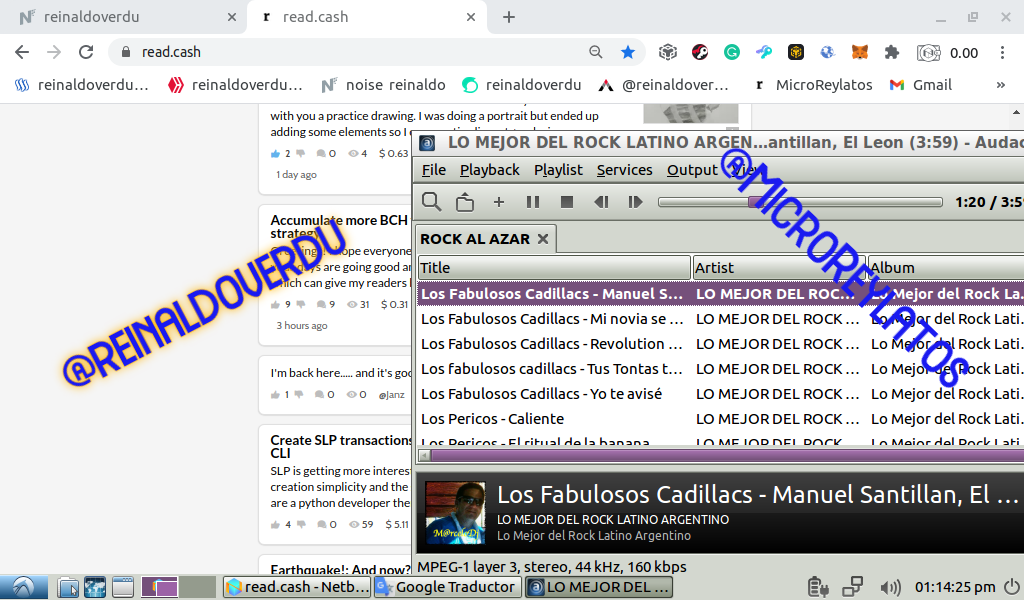Open the Audacious search tool
This screenshot has height=600, width=1024.
431,202
